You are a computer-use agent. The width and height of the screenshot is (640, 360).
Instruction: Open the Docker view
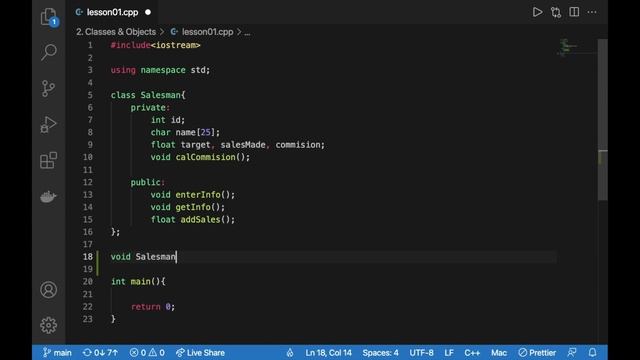tap(48, 197)
